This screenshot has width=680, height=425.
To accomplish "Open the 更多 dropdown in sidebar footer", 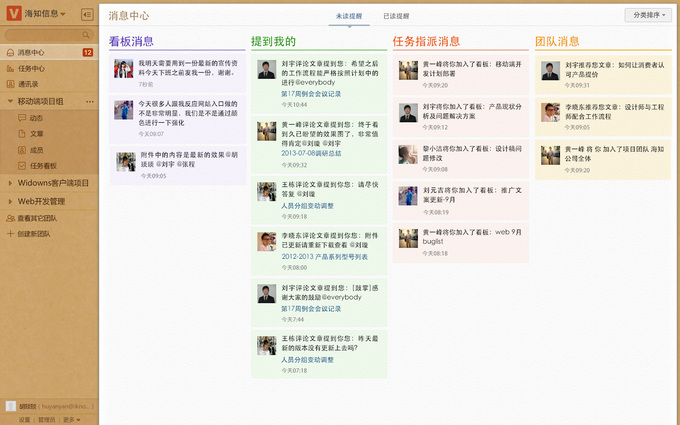I will point(72,420).
